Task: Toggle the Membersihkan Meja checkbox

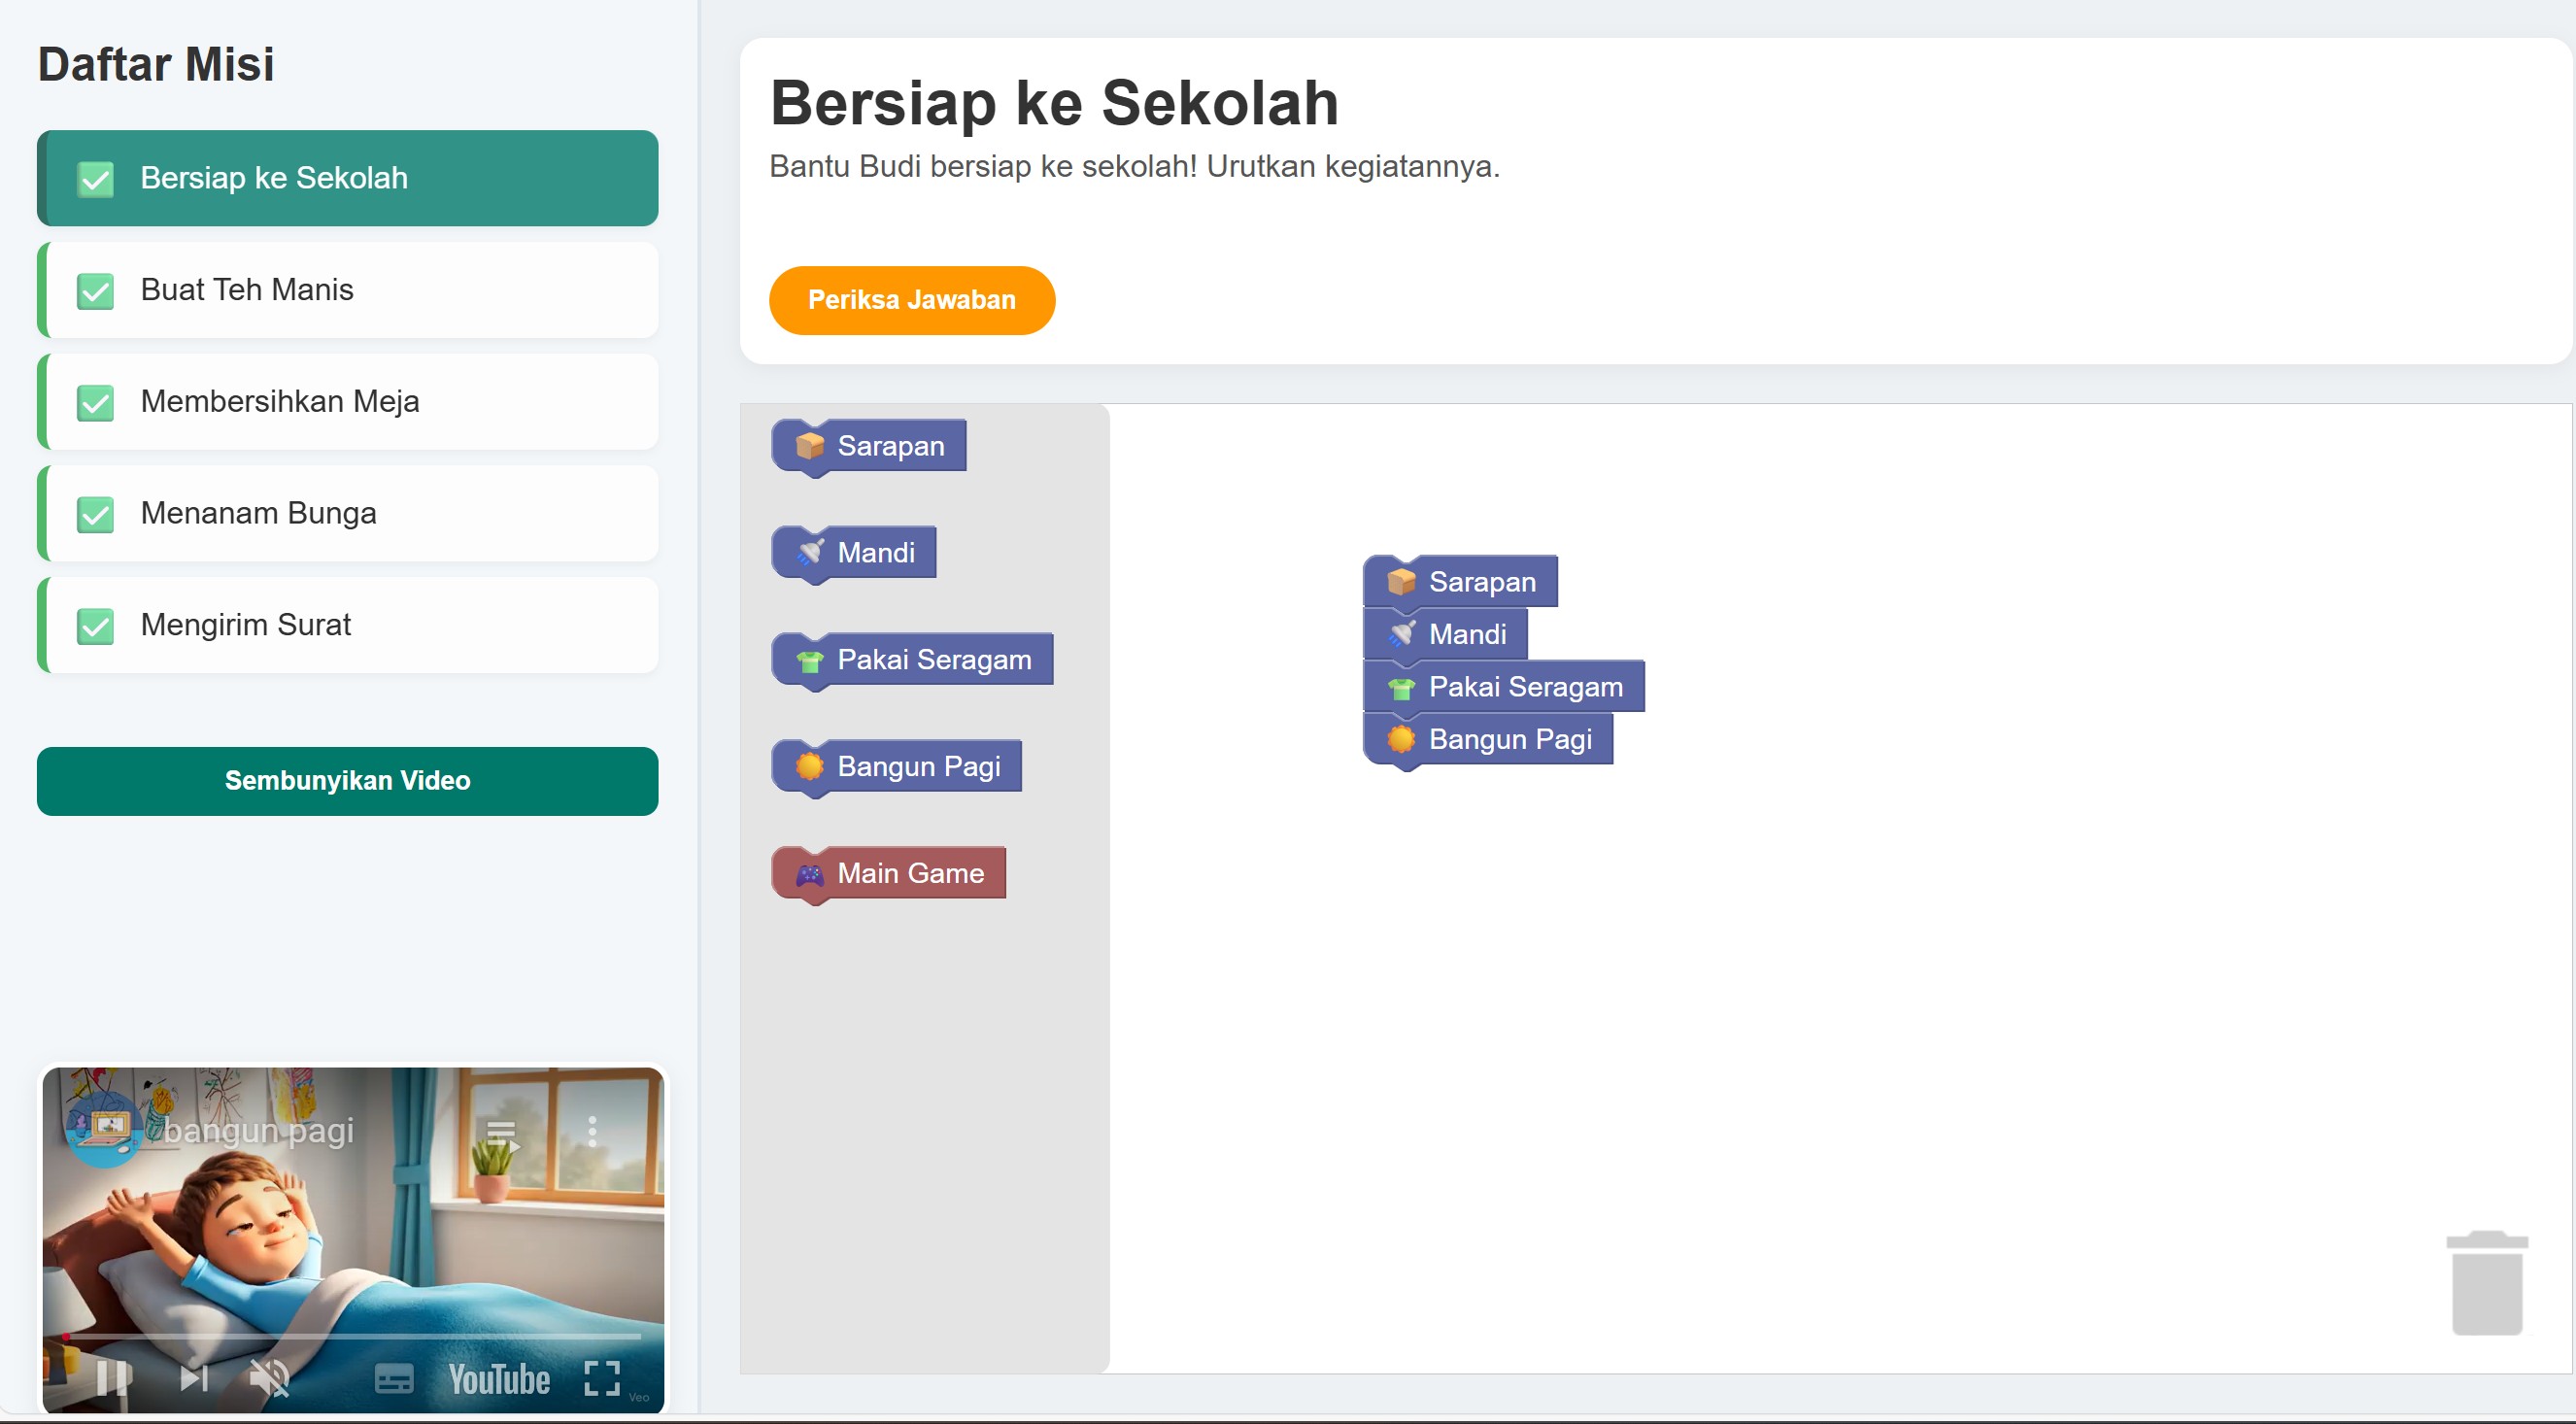Action: pyautogui.click(x=95, y=403)
